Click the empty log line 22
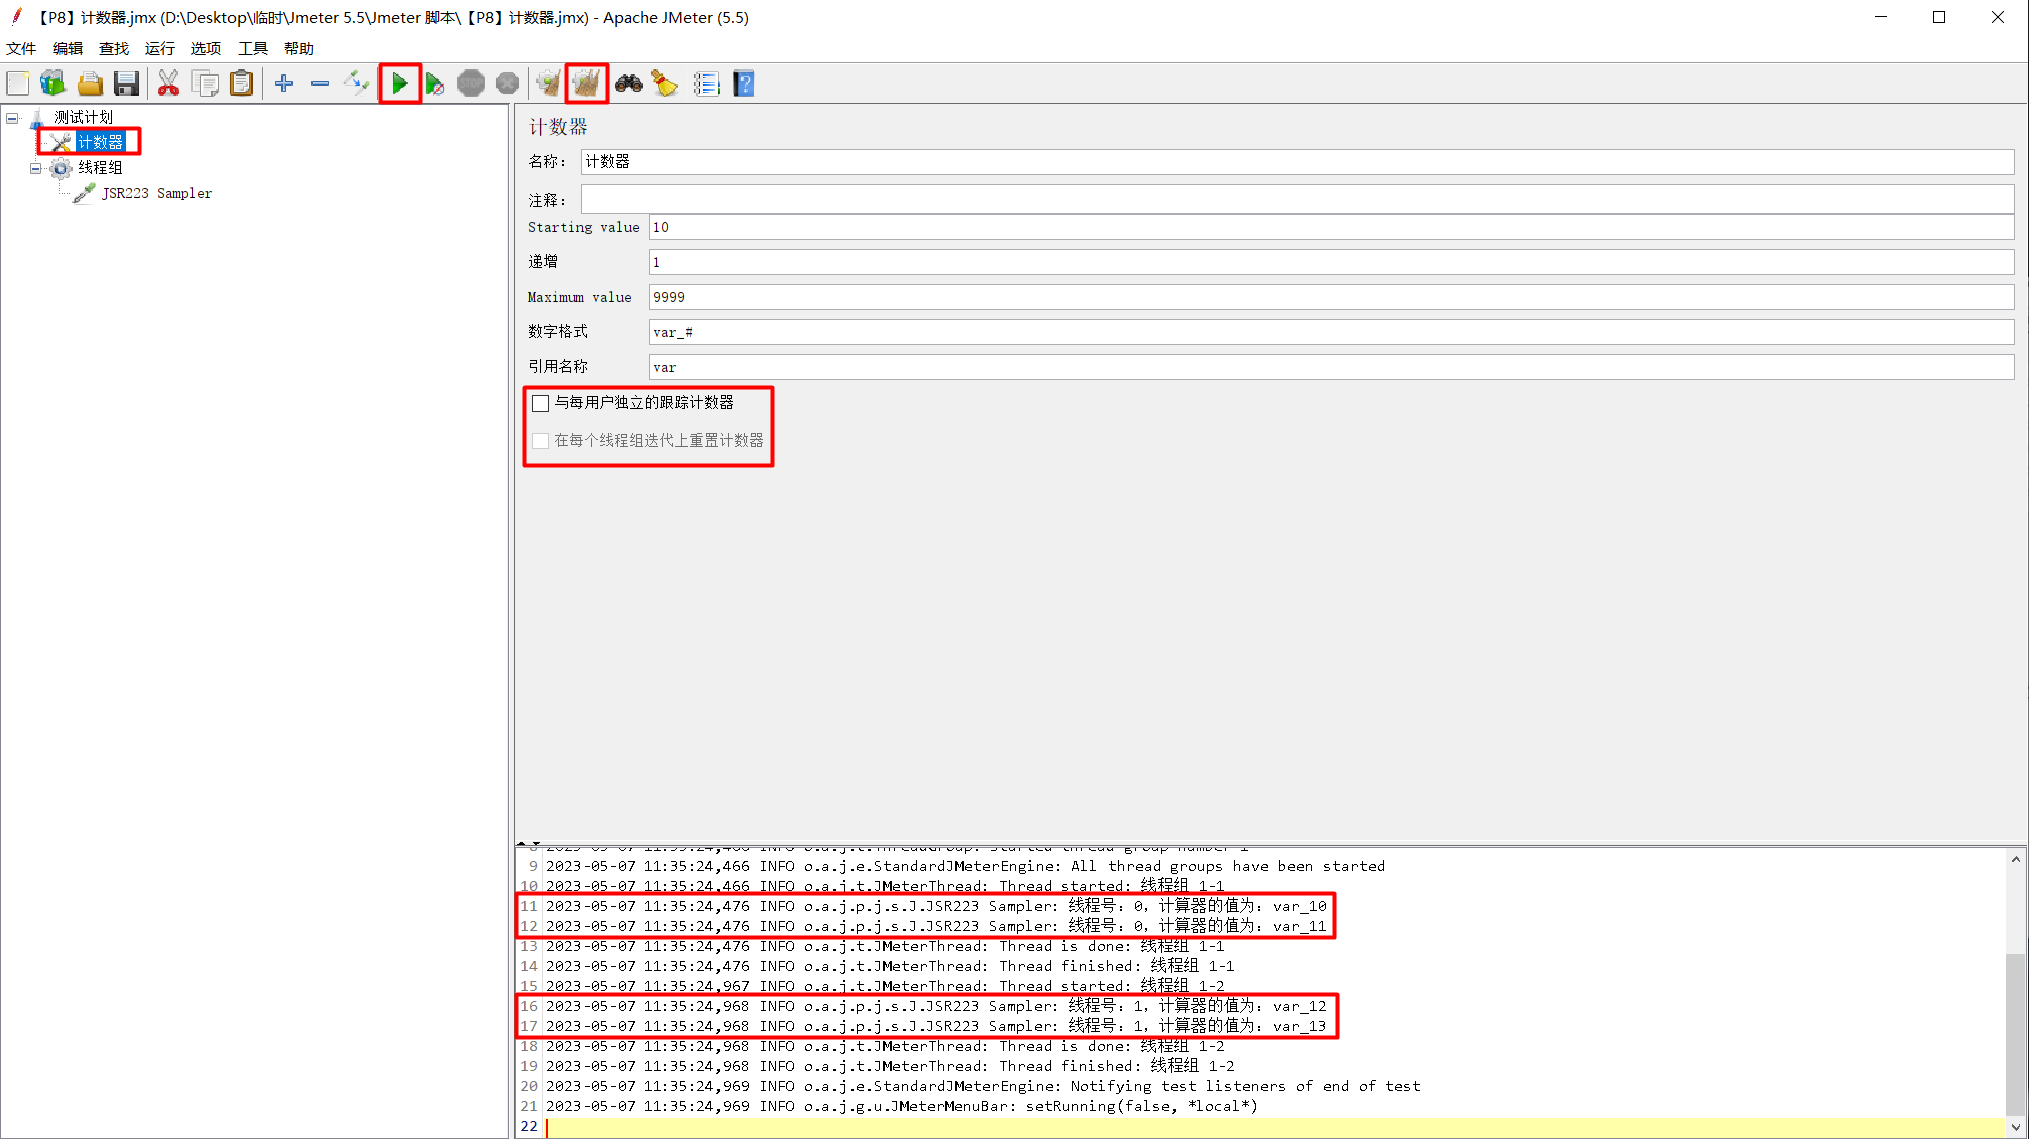The width and height of the screenshot is (2029, 1139). (x=1275, y=1127)
